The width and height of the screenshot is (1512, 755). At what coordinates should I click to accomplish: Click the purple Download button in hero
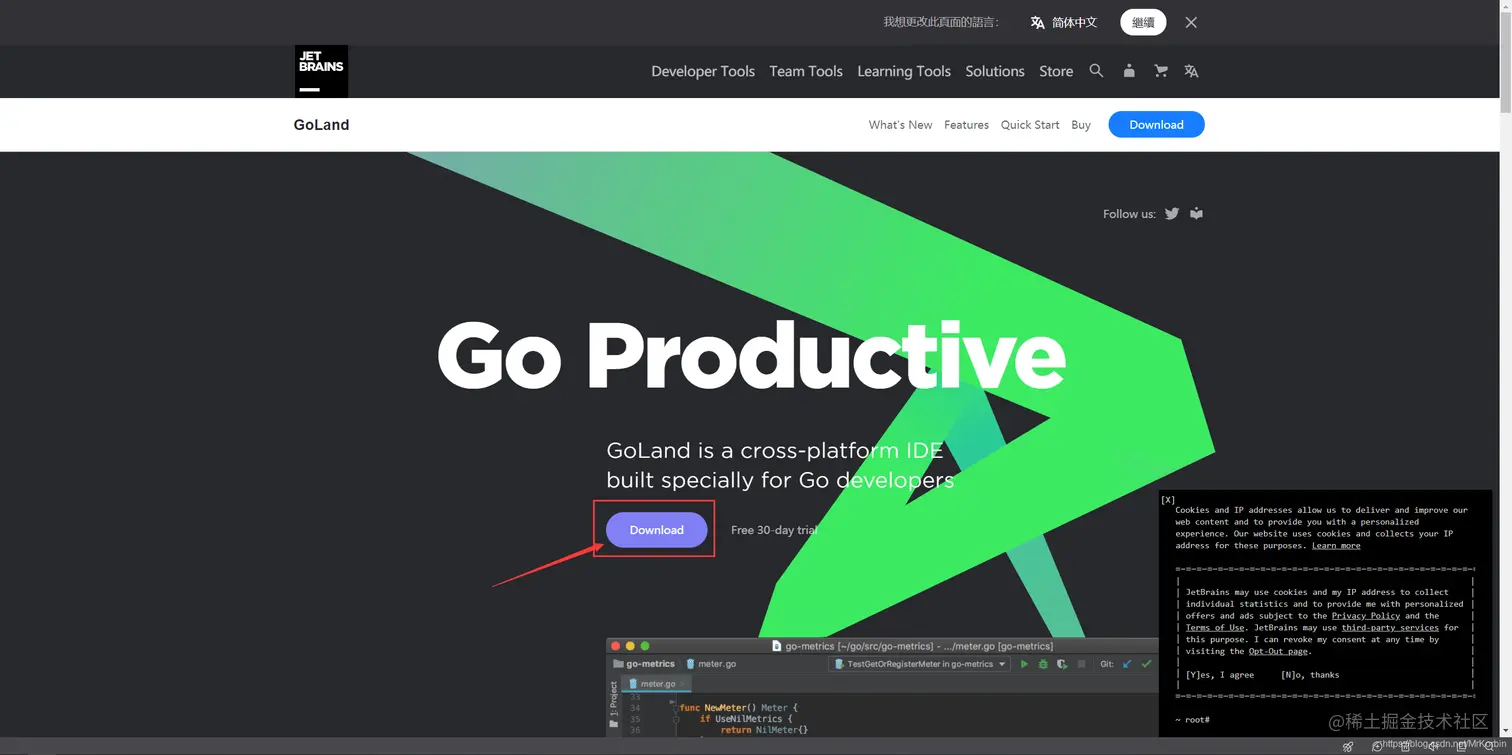(x=657, y=530)
